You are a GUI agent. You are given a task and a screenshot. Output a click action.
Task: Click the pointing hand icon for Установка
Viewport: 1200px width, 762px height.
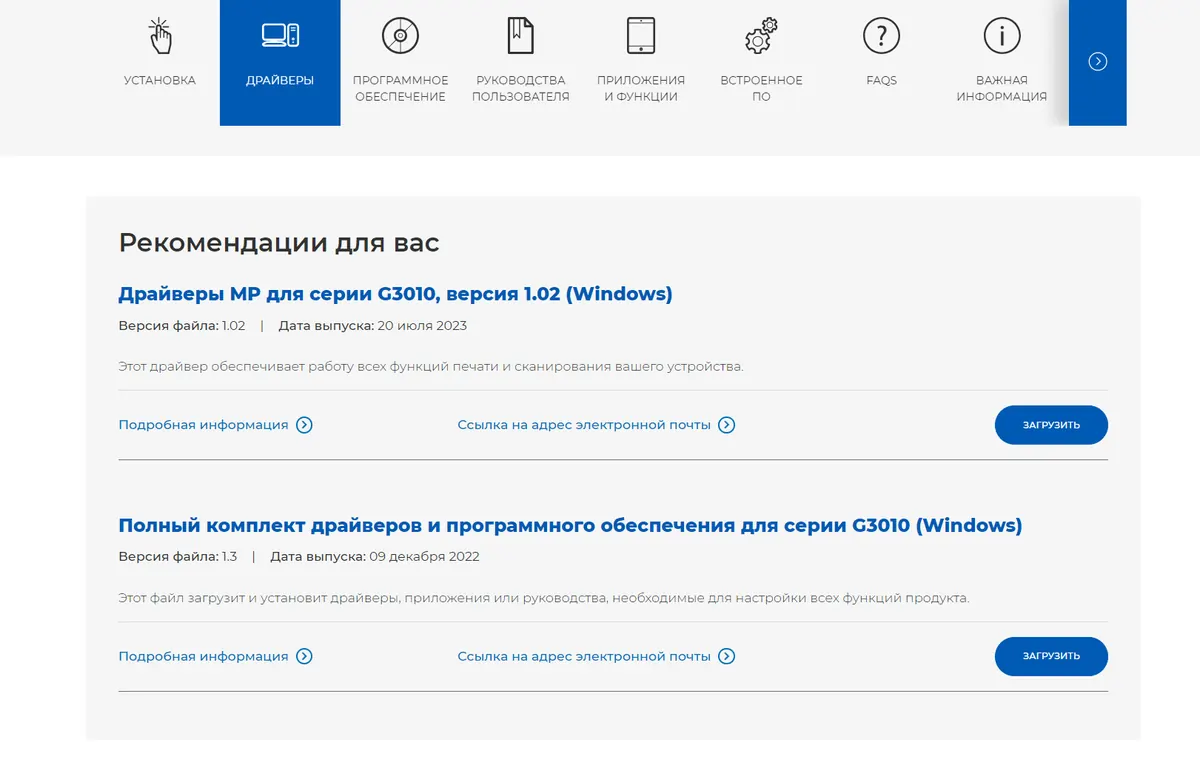click(160, 36)
